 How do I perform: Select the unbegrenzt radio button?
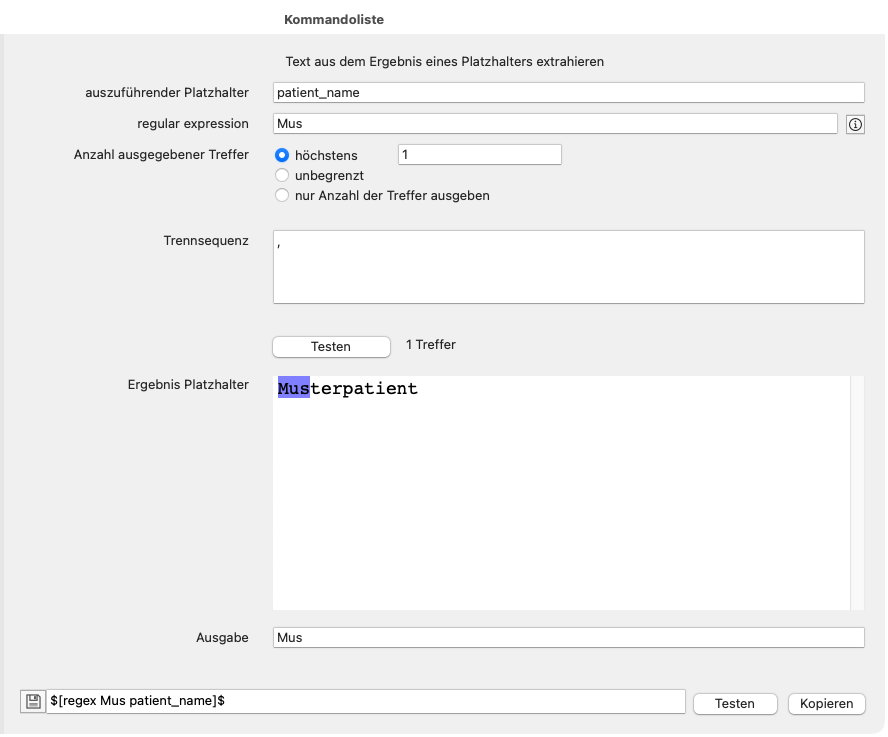click(281, 175)
